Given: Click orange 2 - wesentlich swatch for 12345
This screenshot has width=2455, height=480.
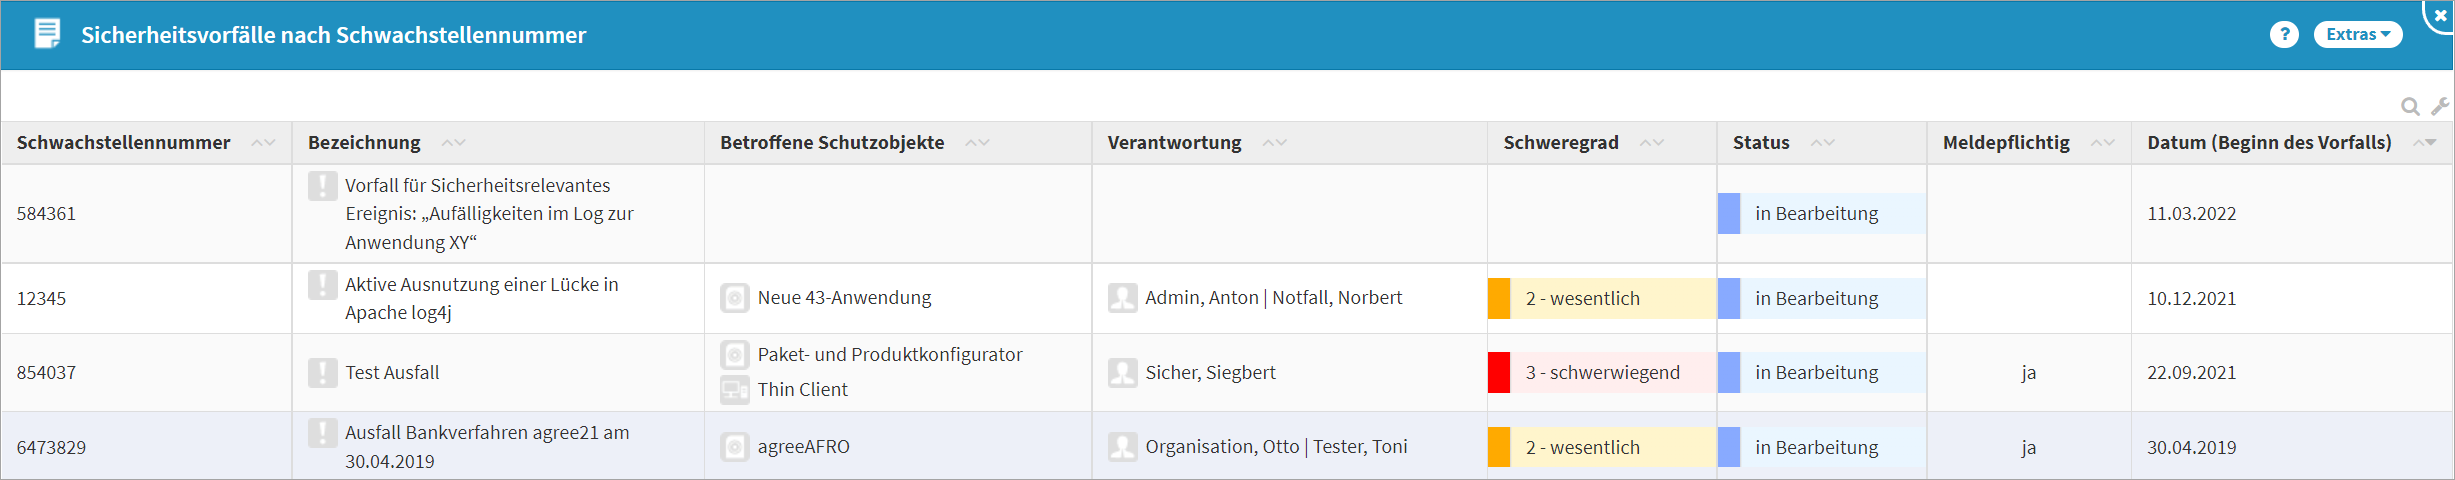Looking at the screenshot, I should 1498,299.
